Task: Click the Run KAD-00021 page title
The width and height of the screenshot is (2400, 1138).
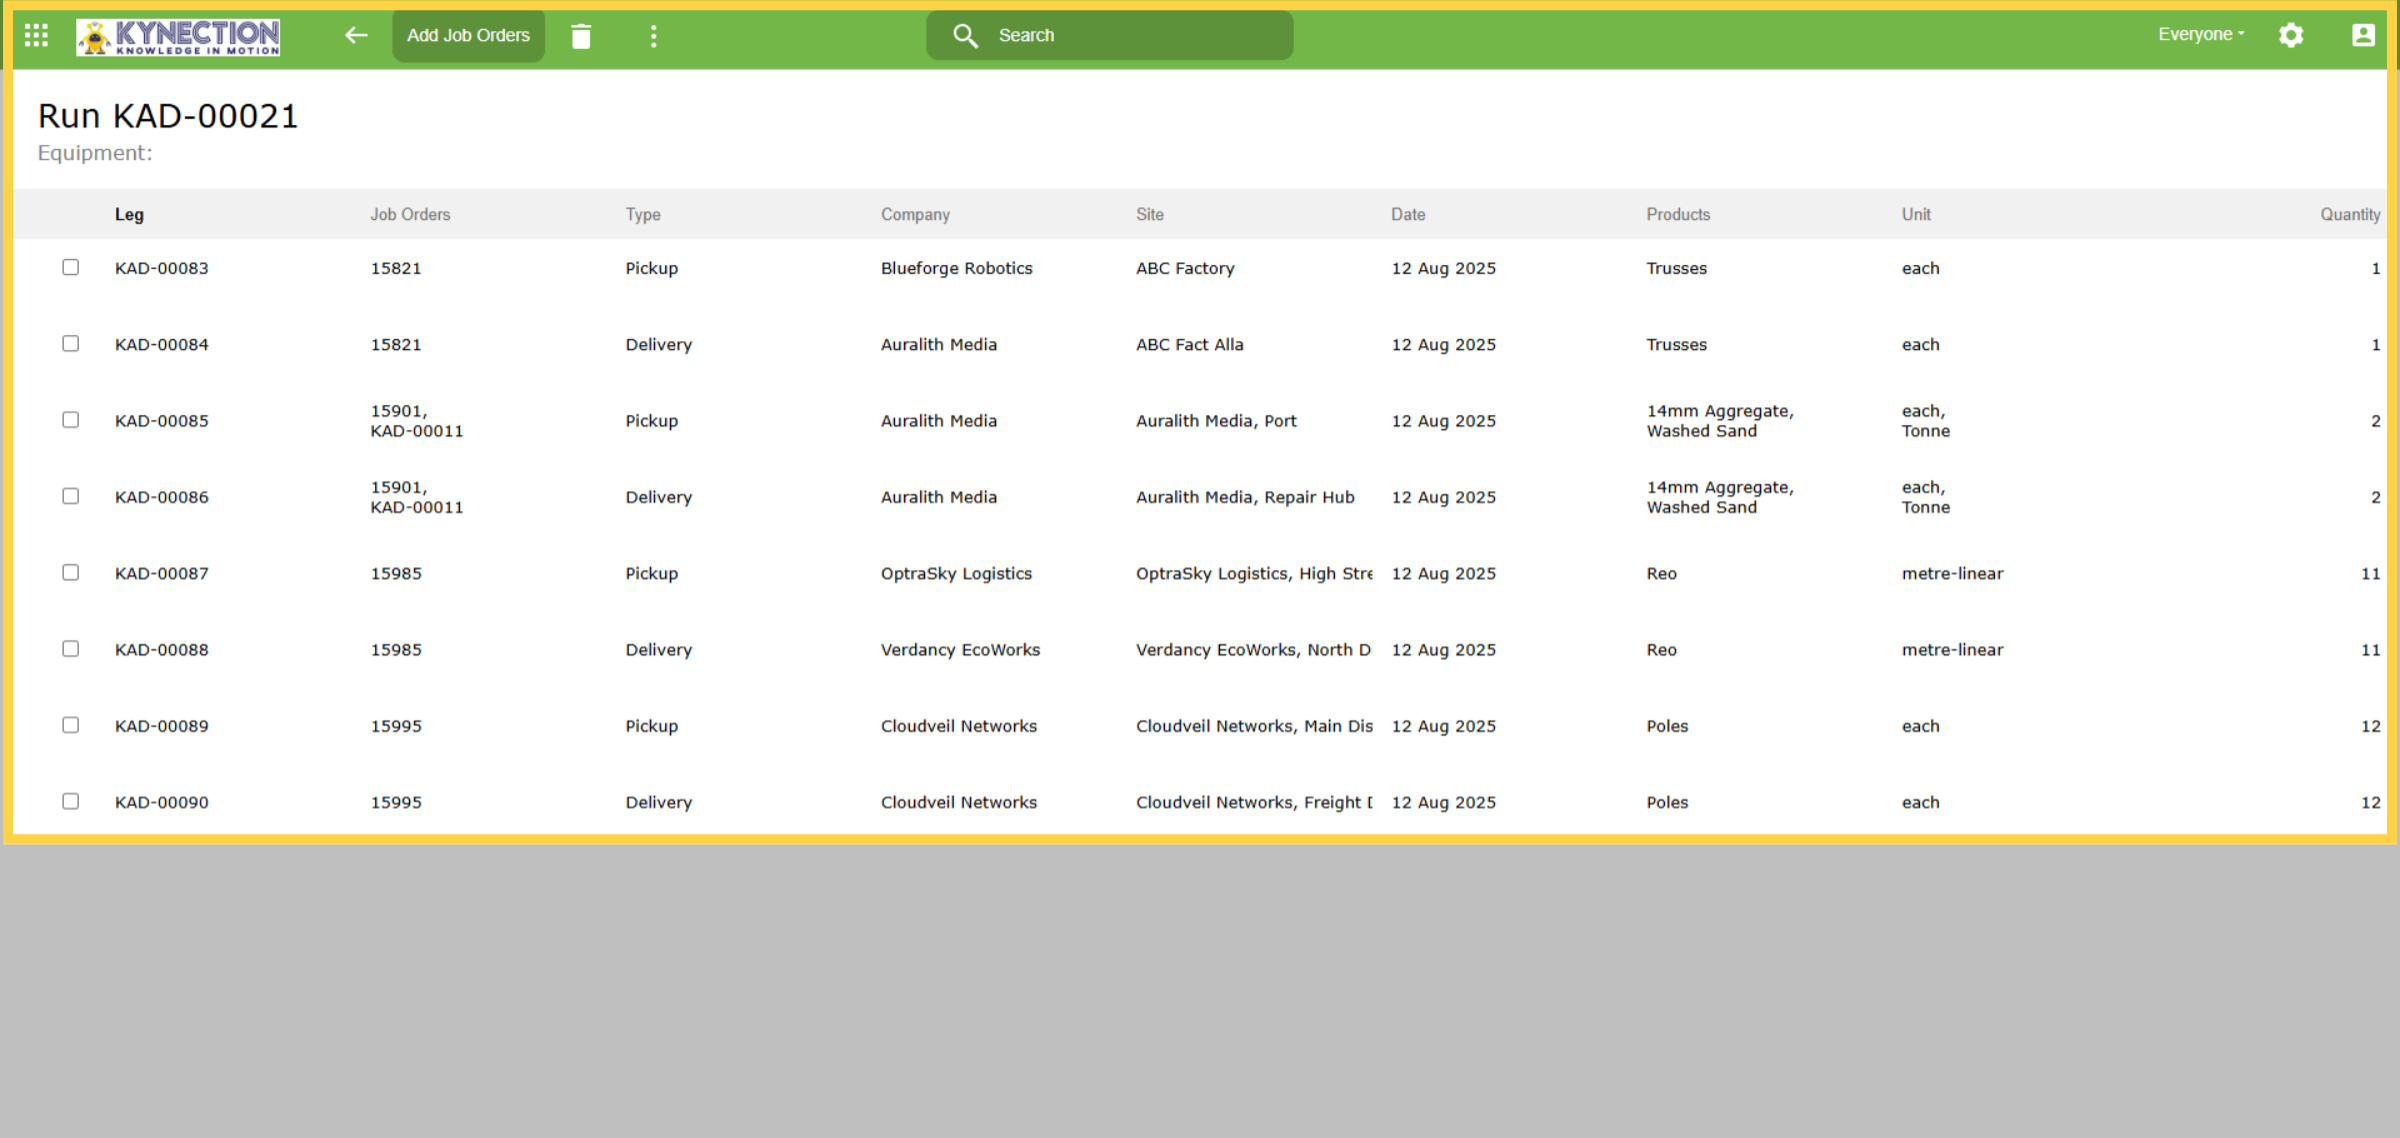Action: click(x=168, y=116)
